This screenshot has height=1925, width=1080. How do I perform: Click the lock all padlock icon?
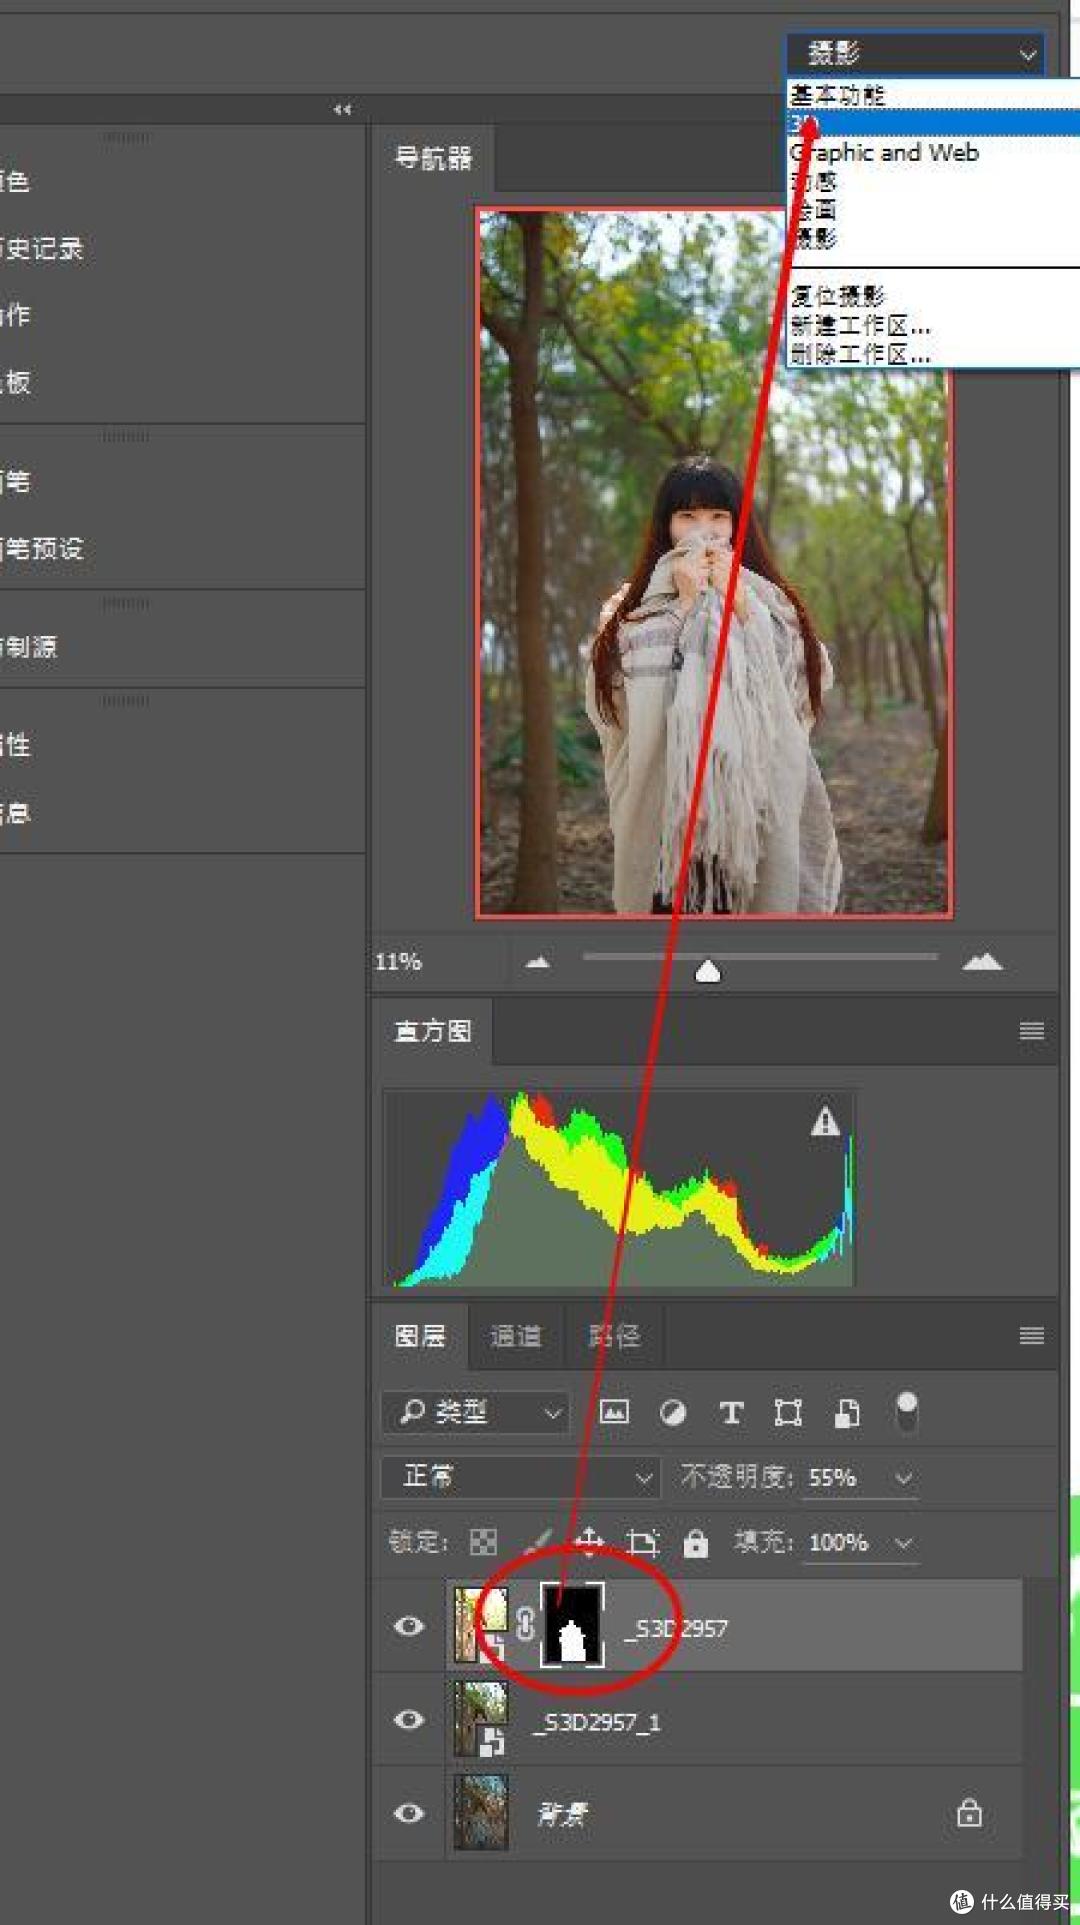696,1543
